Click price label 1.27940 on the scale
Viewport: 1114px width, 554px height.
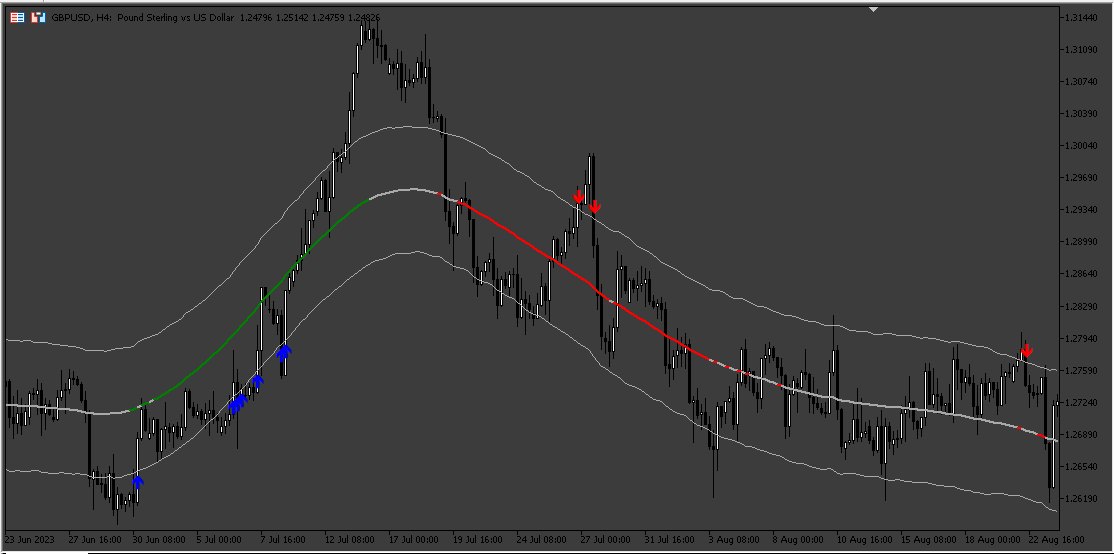click(x=1083, y=338)
